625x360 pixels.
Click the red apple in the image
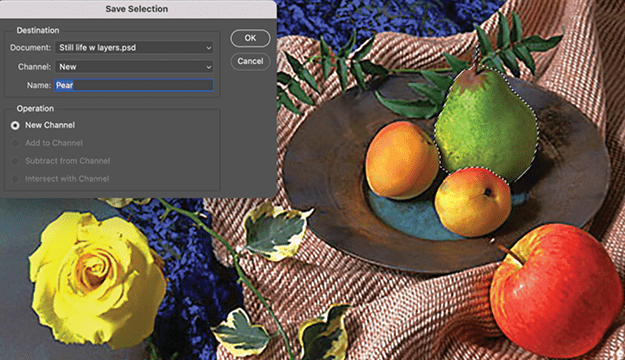(556, 290)
